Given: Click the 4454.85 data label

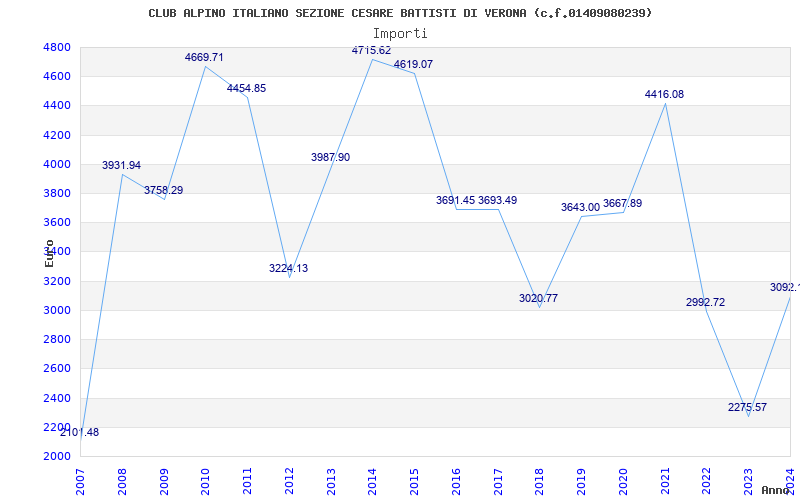Looking at the screenshot, I should 246,88.
